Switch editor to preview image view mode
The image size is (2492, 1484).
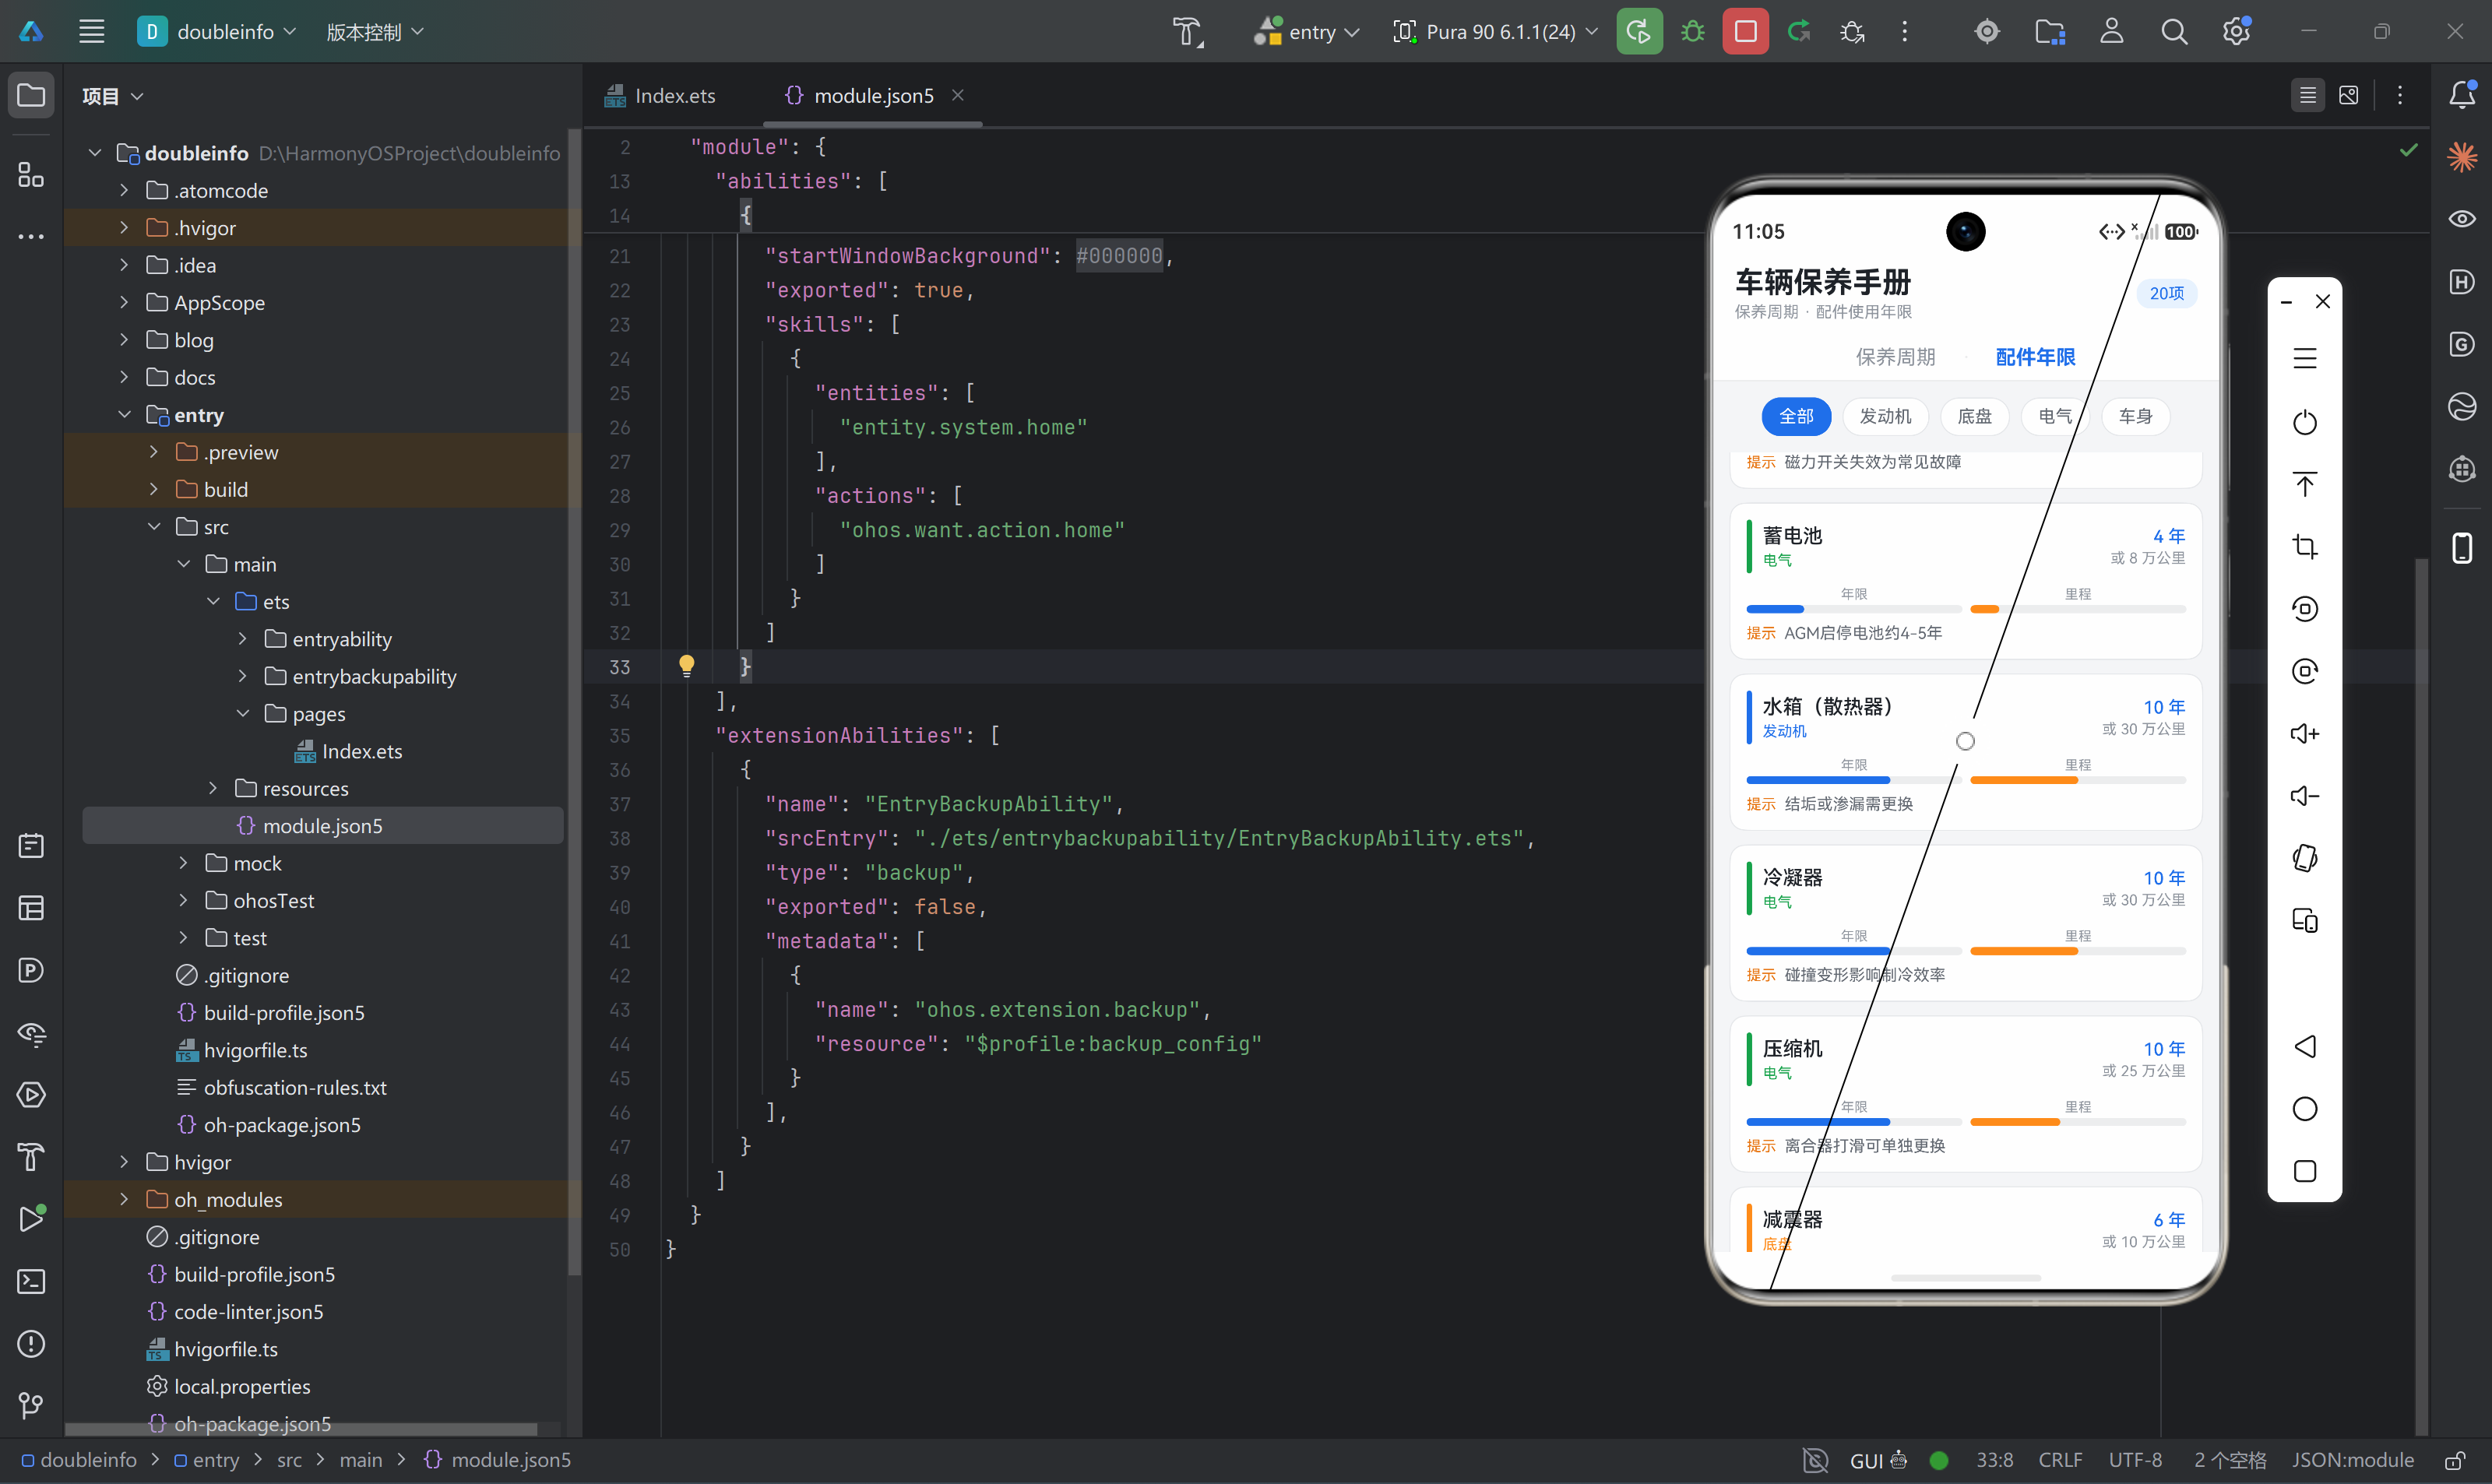click(x=2349, y=95)
